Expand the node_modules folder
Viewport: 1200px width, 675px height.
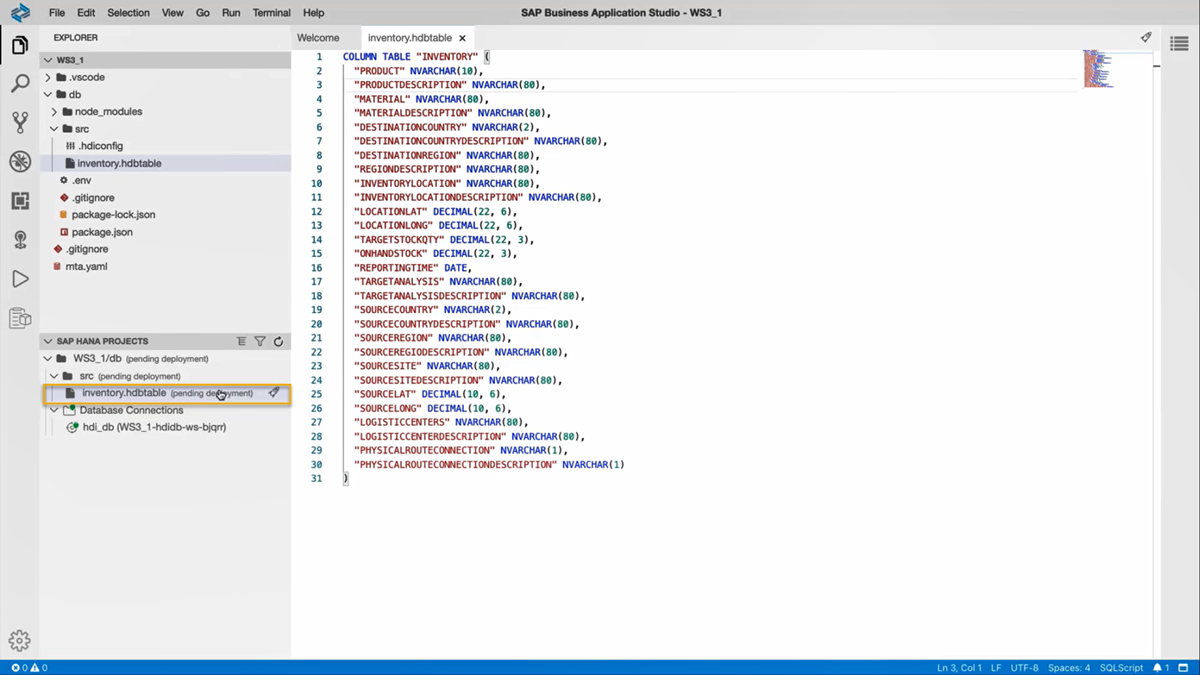pos(54,112)
